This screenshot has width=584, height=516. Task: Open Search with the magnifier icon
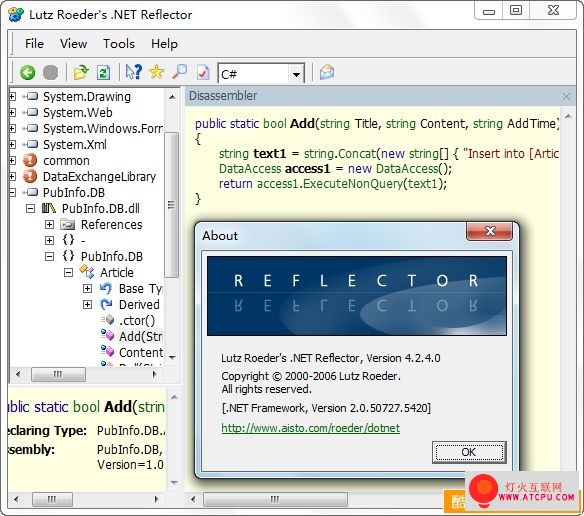[180, 72]
